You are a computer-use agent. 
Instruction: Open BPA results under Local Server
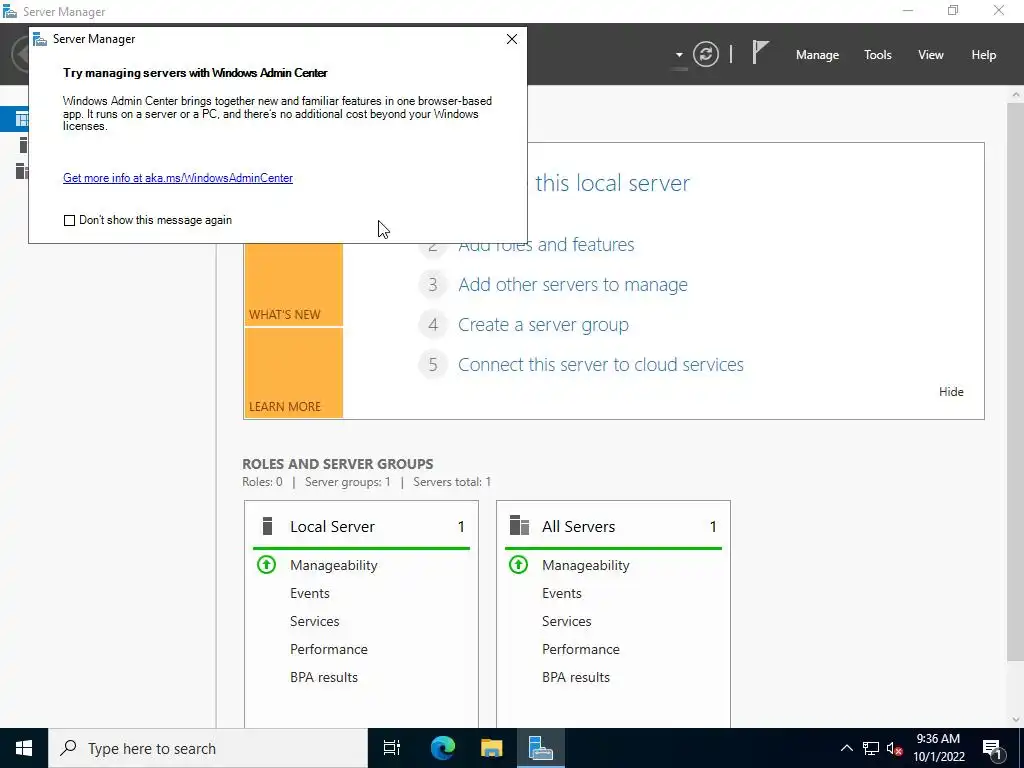point(324,677)
